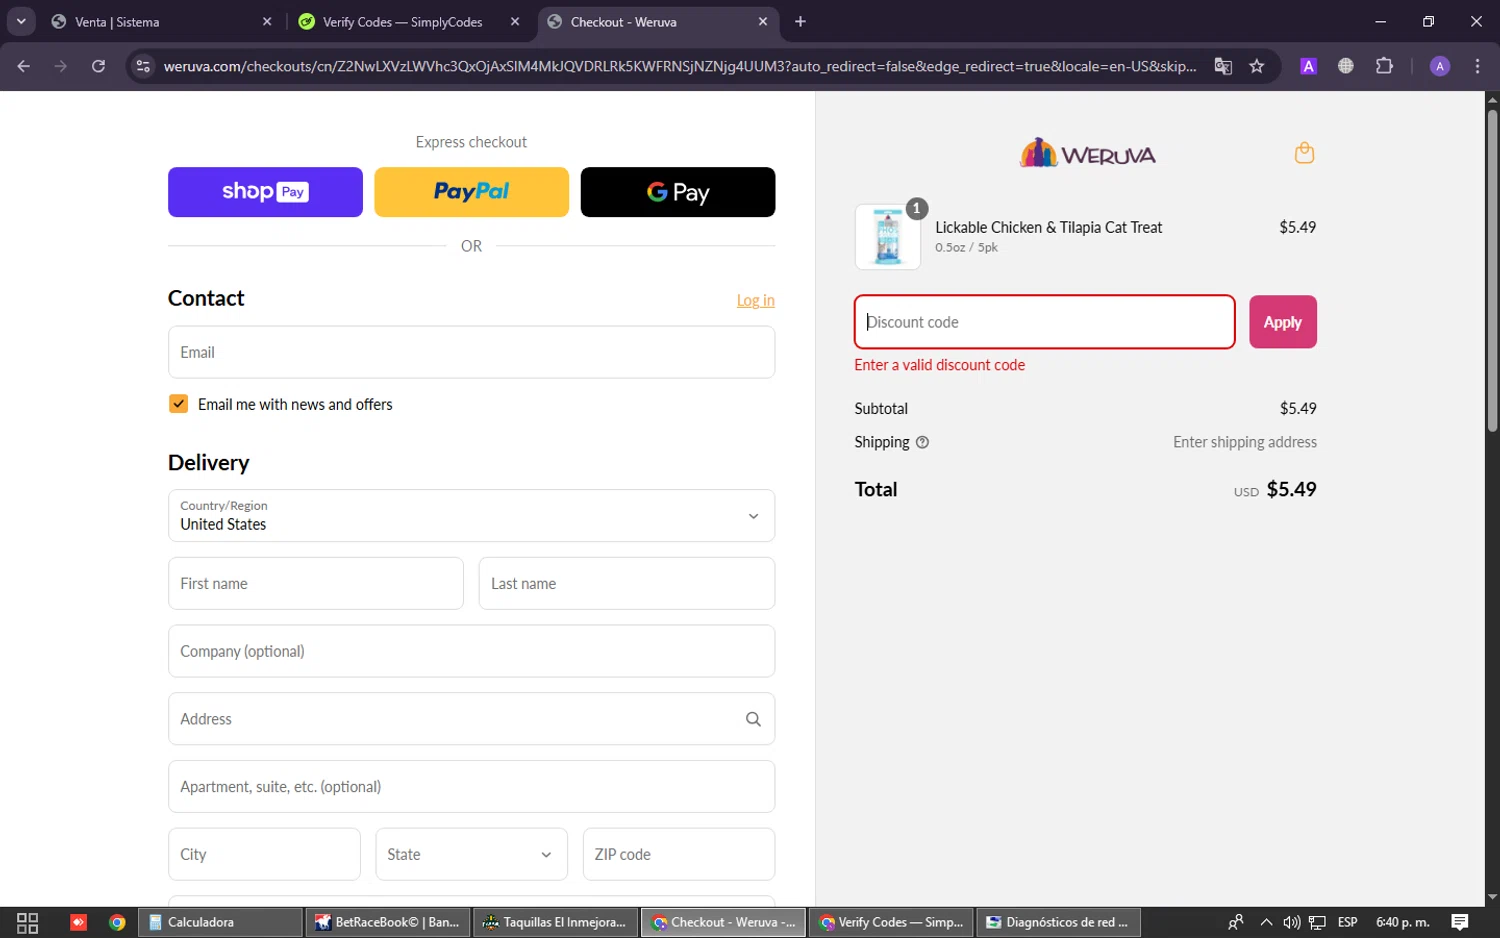The height and width of the screenshot is (938, 1500).
Task: Open site information icon in address bar
Action: pyautogui.click(x=143, y=66)
